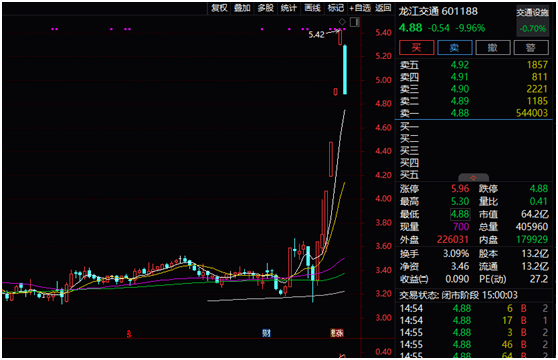Click the 撤 cancel order button
The height and width of the screenshot is (360, 558).
493,47
